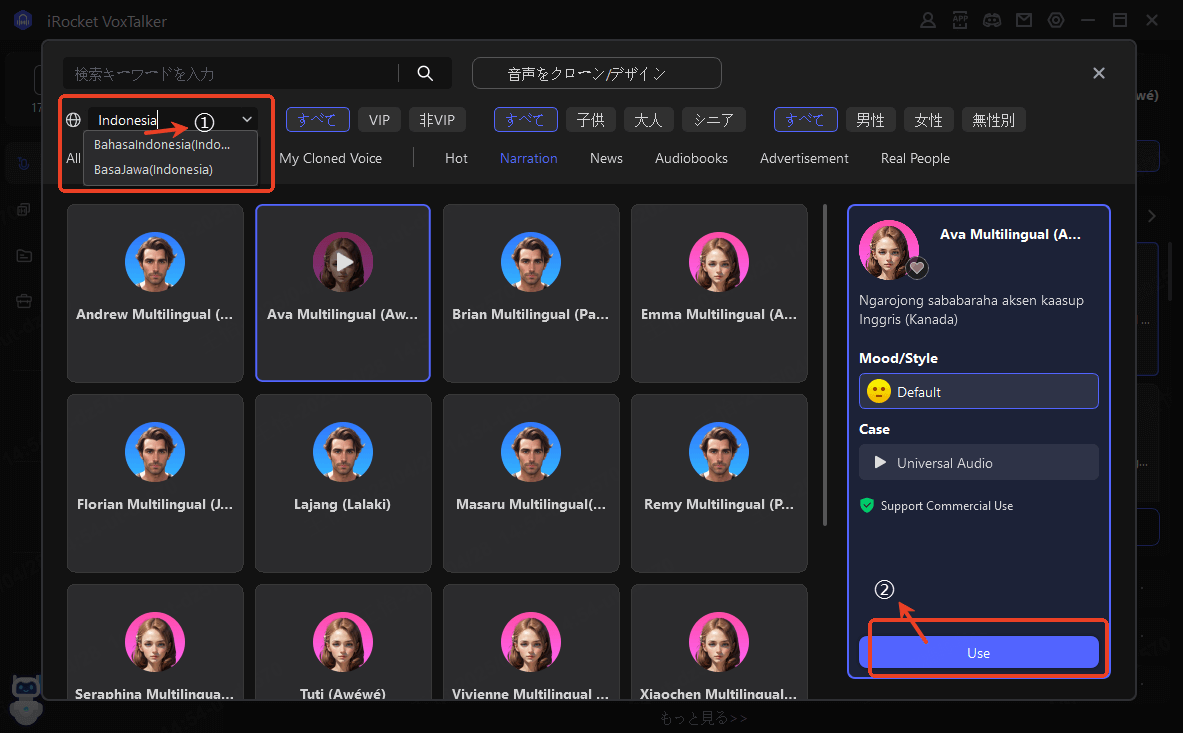This screenshot has height=733, width=1183.
Task: Open the My Cloned Voice tab
Action: pos(330,158)
